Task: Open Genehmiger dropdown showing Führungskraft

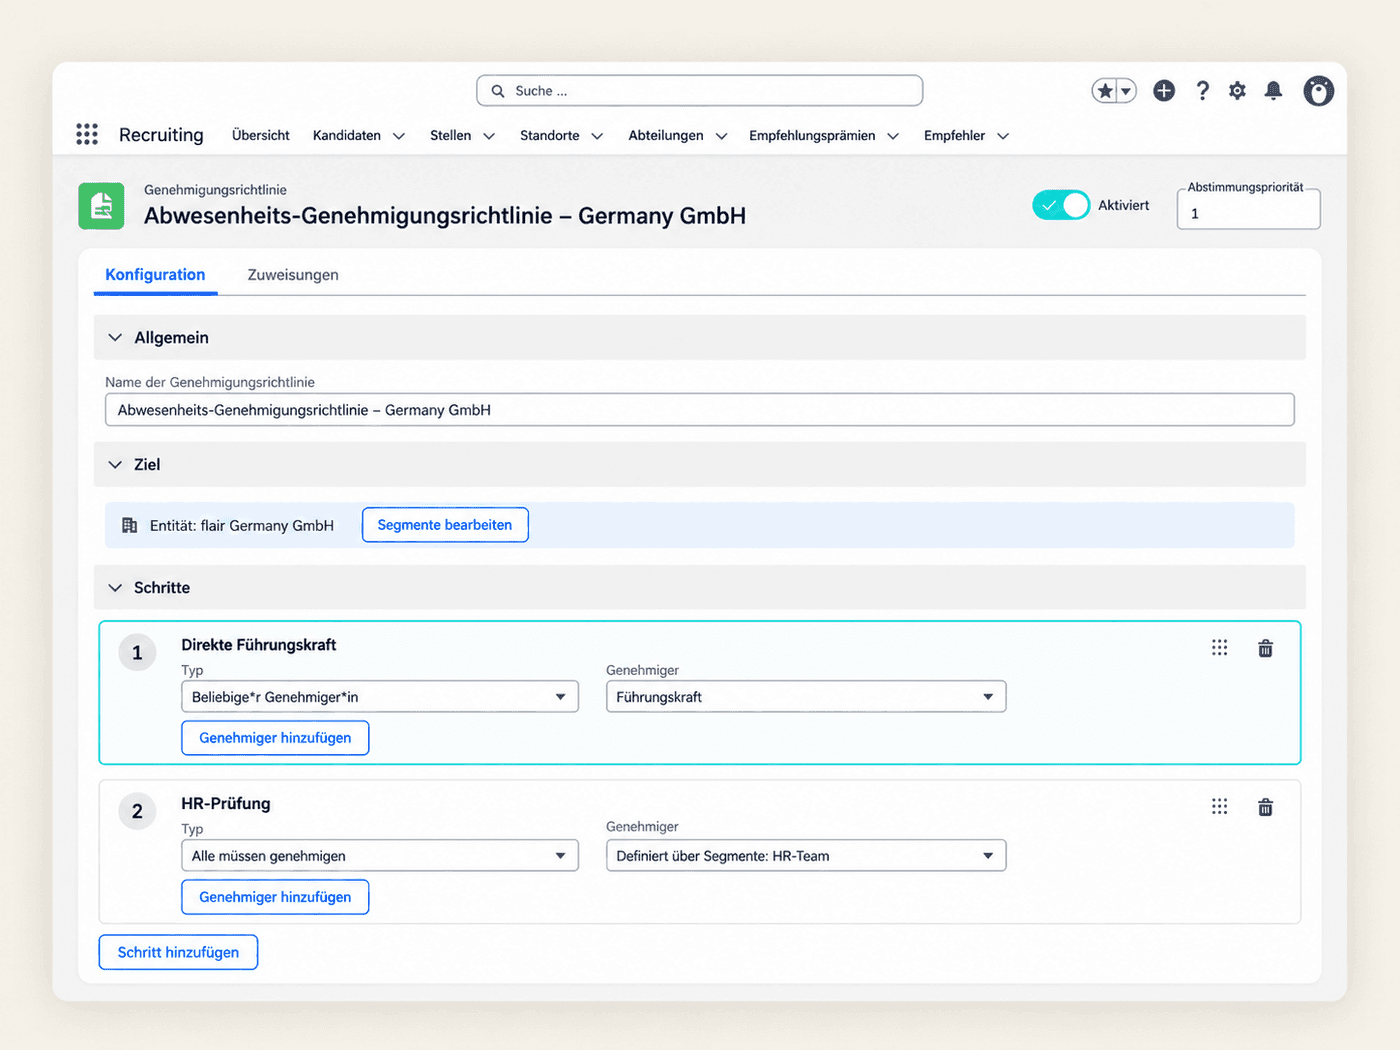Action: (806, 697)
